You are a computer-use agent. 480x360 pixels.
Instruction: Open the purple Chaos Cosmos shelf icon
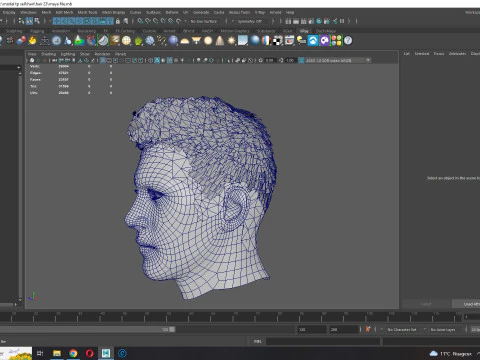tap(325, 41)
